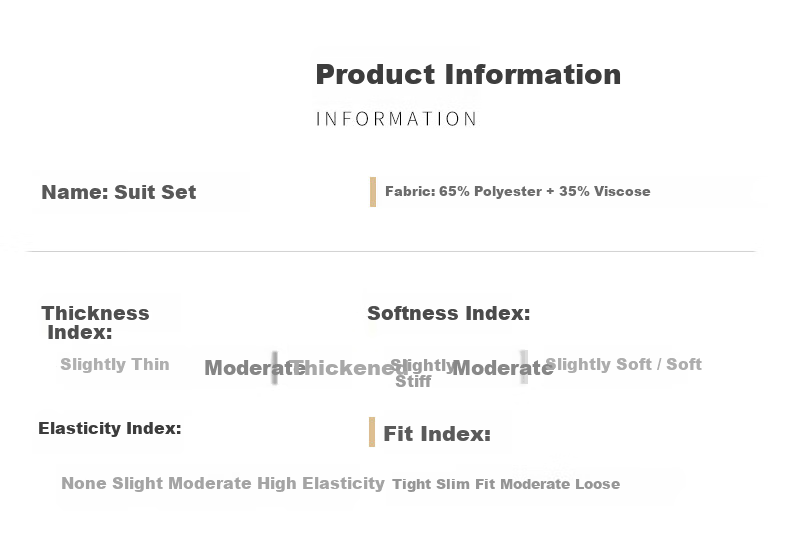Select the Name: Suit Set label
790x543 pixels.
point(119,192)
